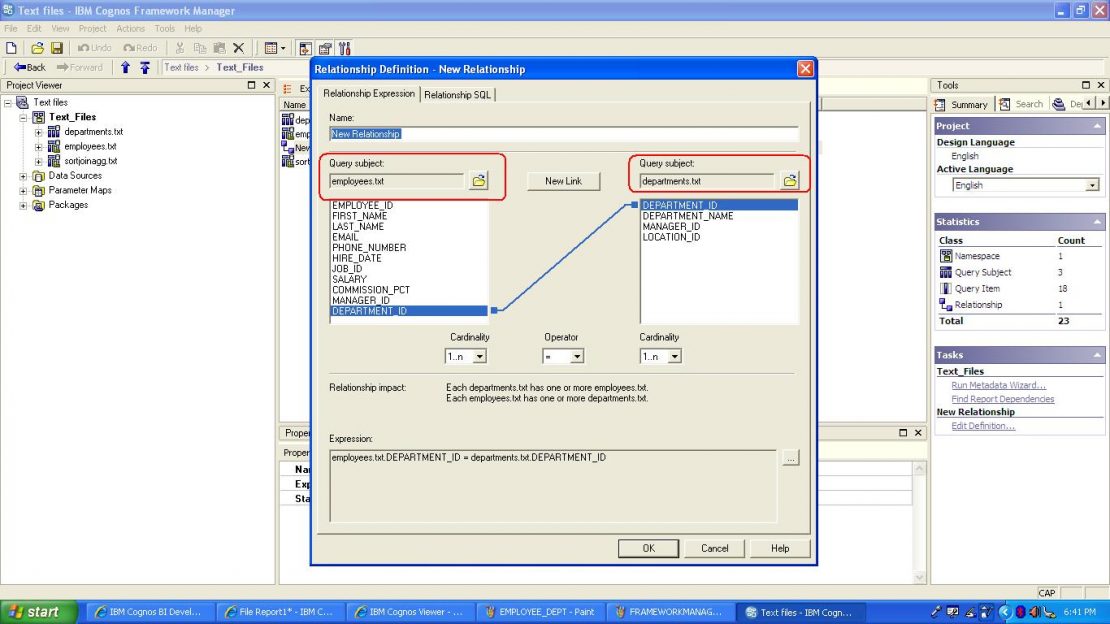
Task: Expand the Data Sources folder
Action: coord(23,176)
